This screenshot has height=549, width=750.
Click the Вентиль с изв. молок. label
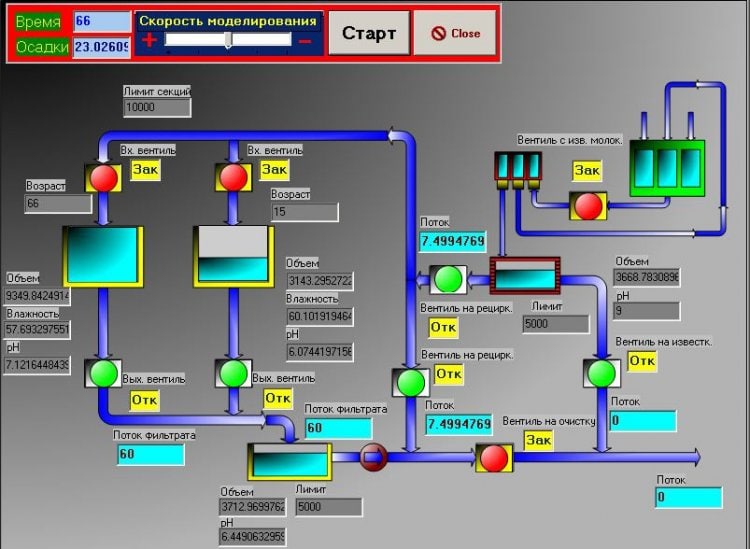click(570, 141)
